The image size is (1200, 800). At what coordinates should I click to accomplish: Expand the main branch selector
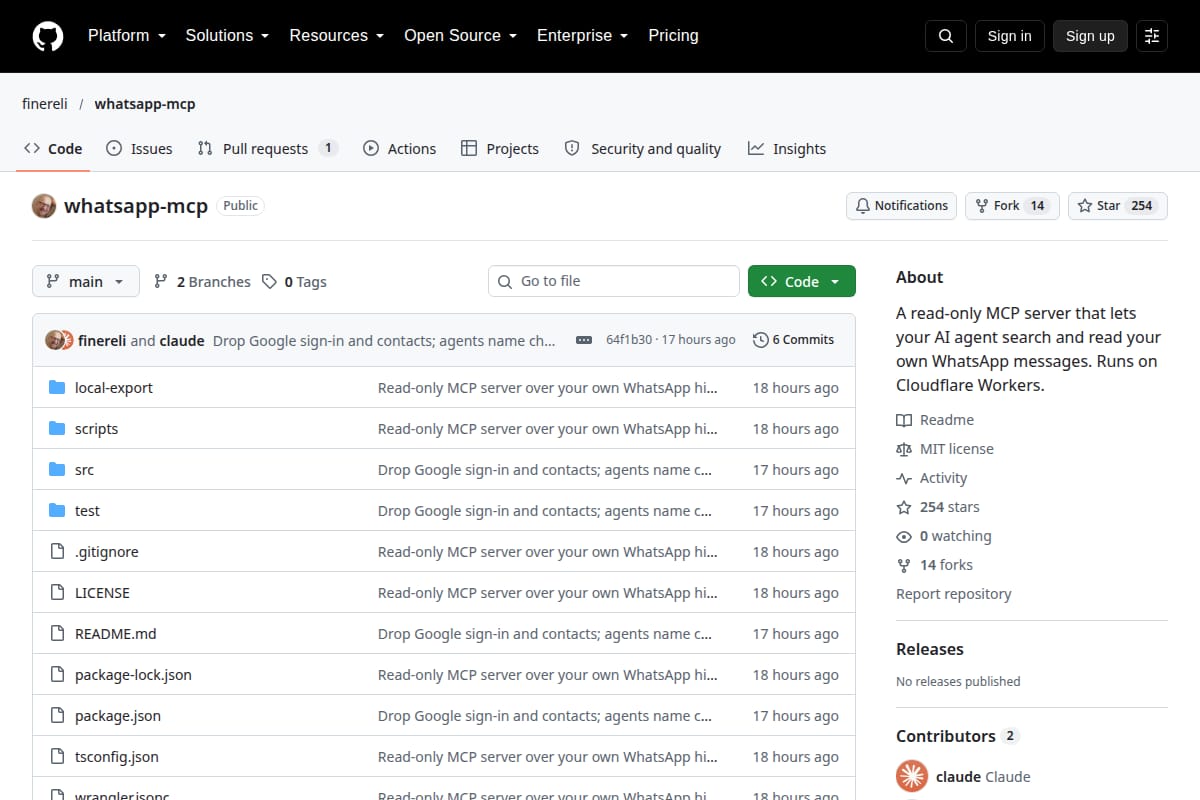coord(86,282)
